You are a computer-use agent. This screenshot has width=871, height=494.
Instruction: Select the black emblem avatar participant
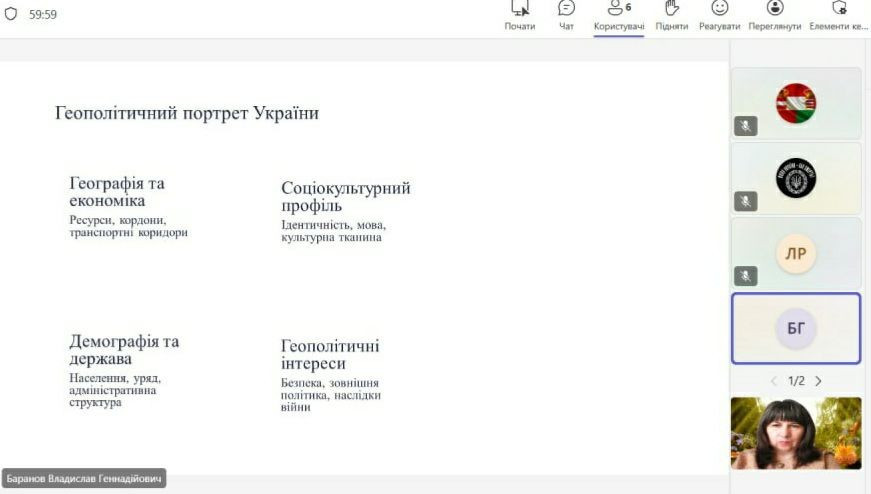[x=796, y=178]
